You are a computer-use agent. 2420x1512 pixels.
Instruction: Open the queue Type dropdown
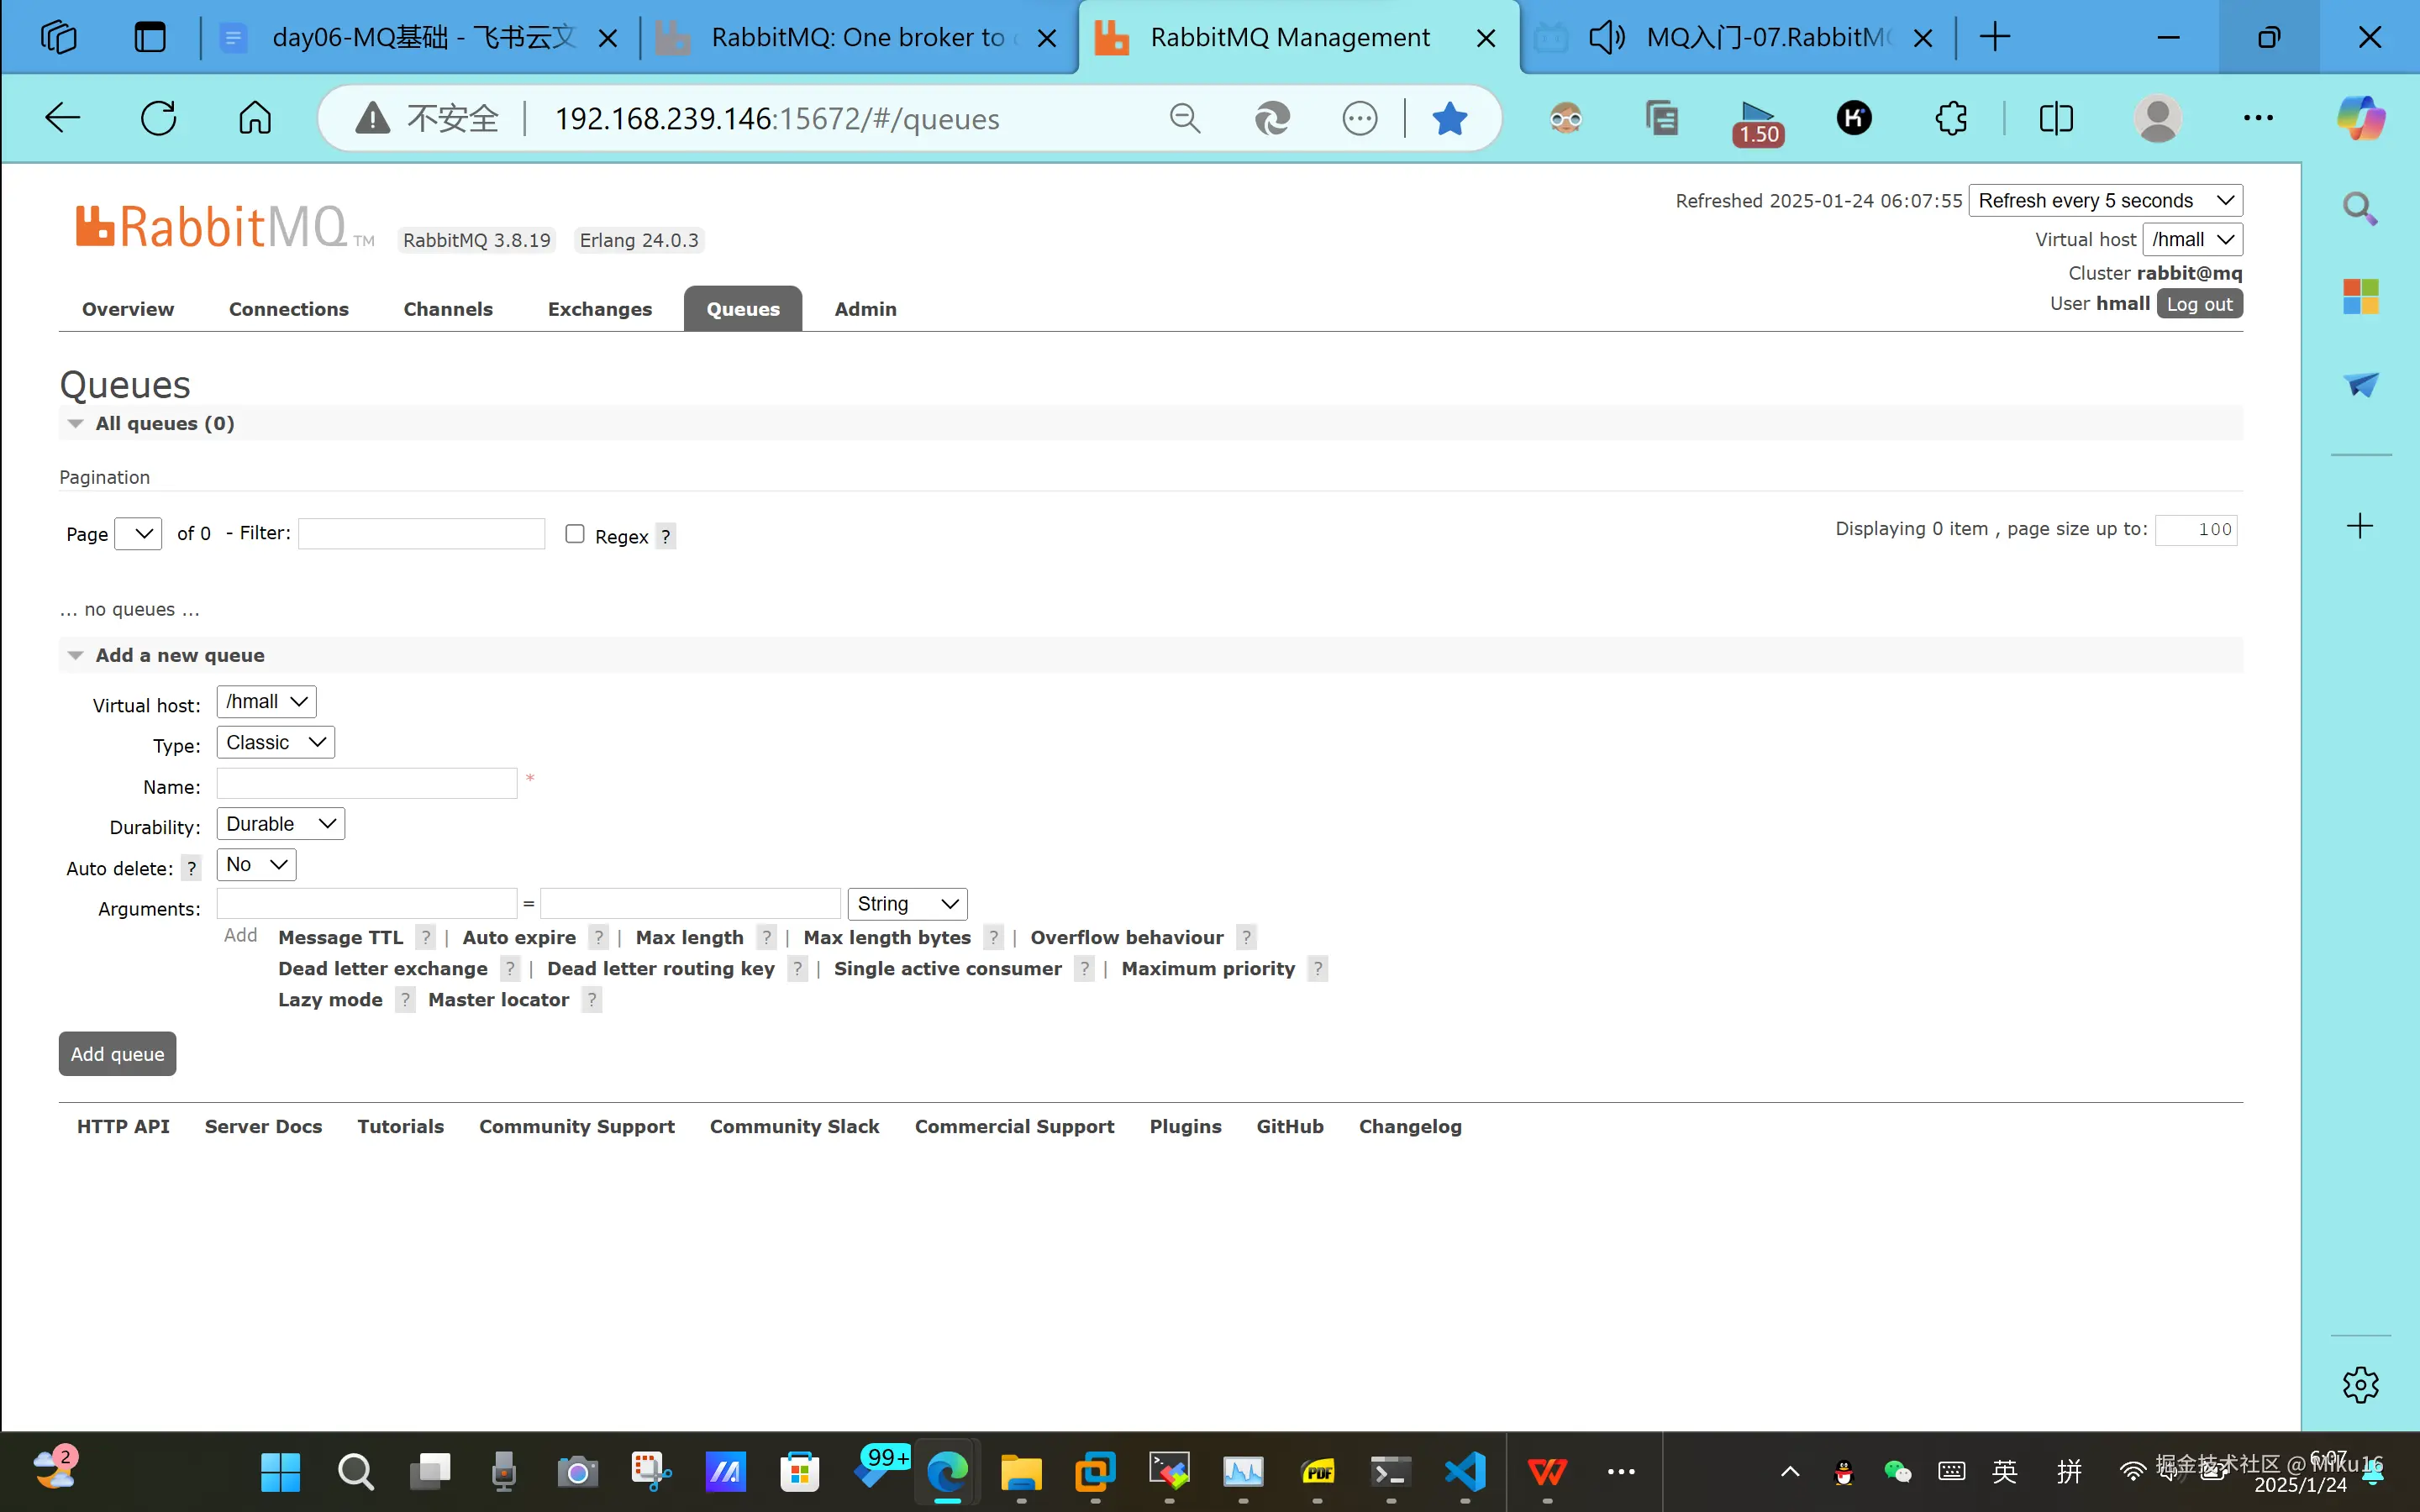(x=275, y=742)
